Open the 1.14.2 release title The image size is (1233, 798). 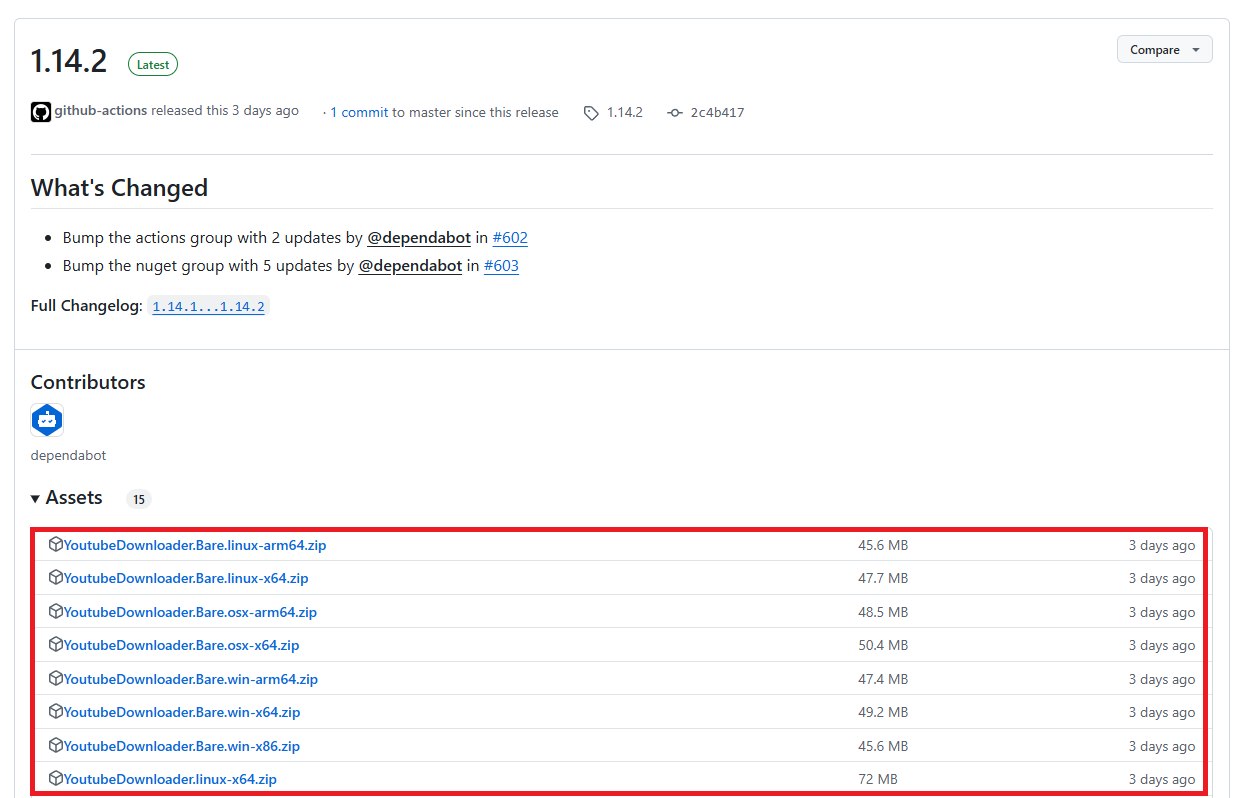point(69,62)
